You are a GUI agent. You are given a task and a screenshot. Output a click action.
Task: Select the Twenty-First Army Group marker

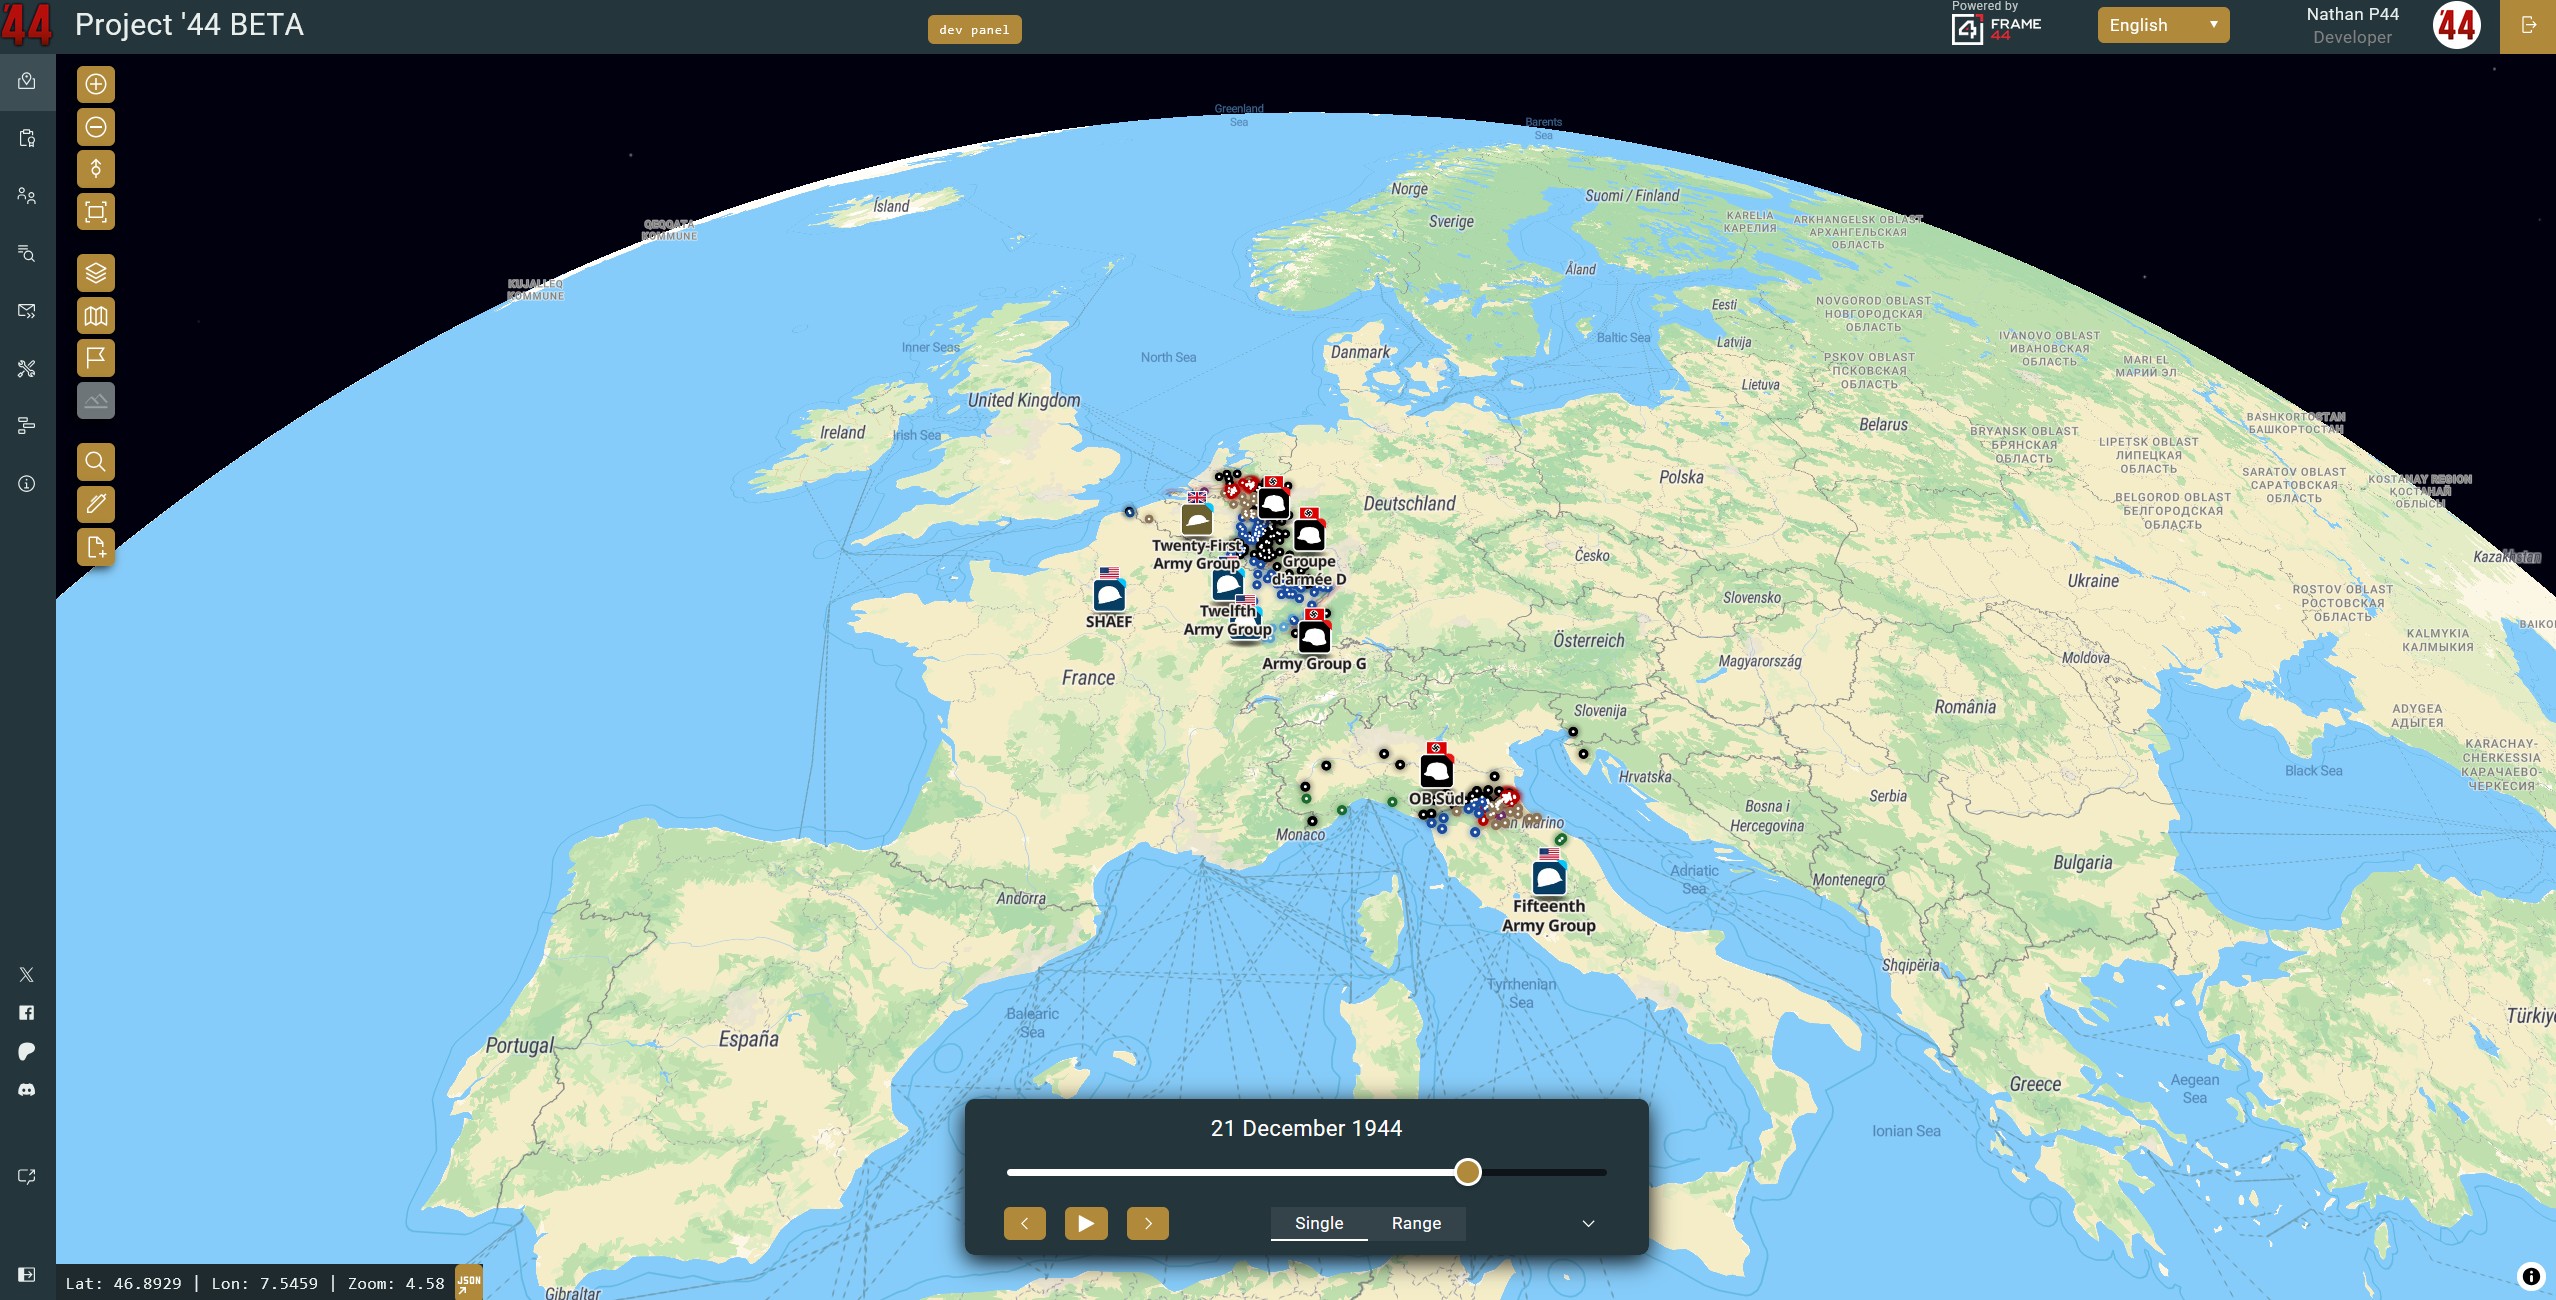coord(1197,518)
